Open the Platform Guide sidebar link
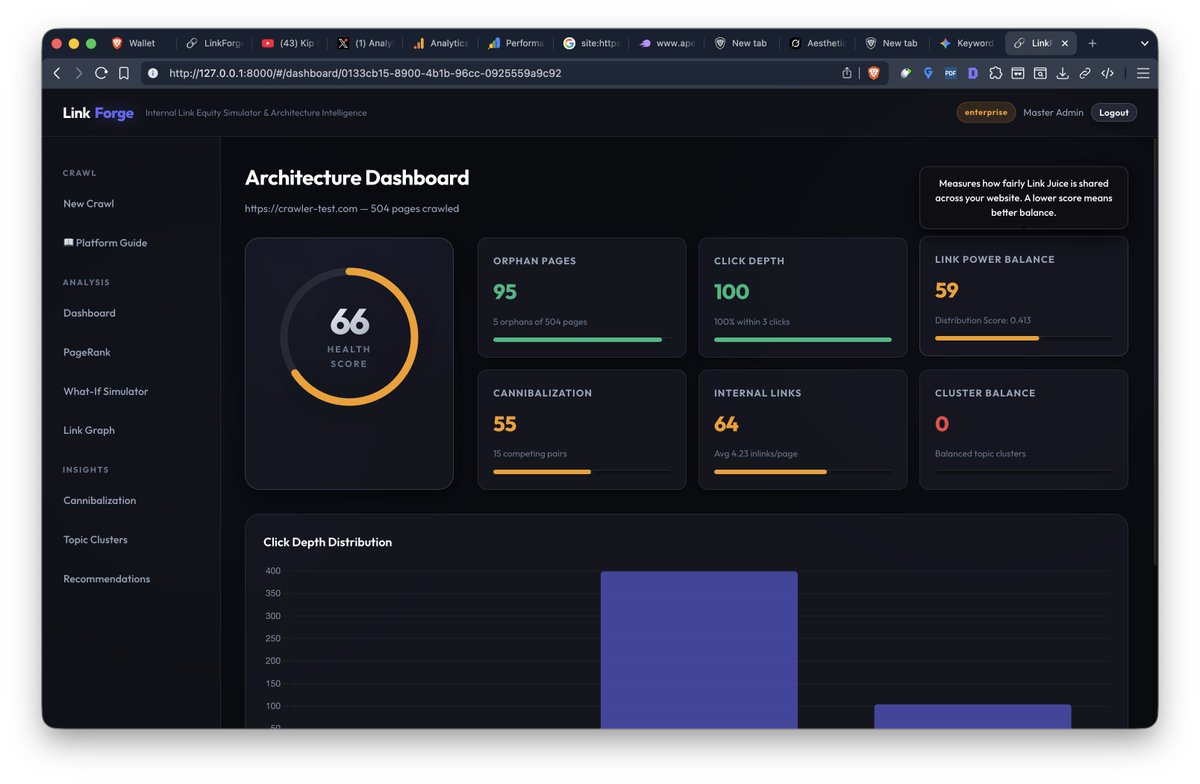 (x=105, y=243)
